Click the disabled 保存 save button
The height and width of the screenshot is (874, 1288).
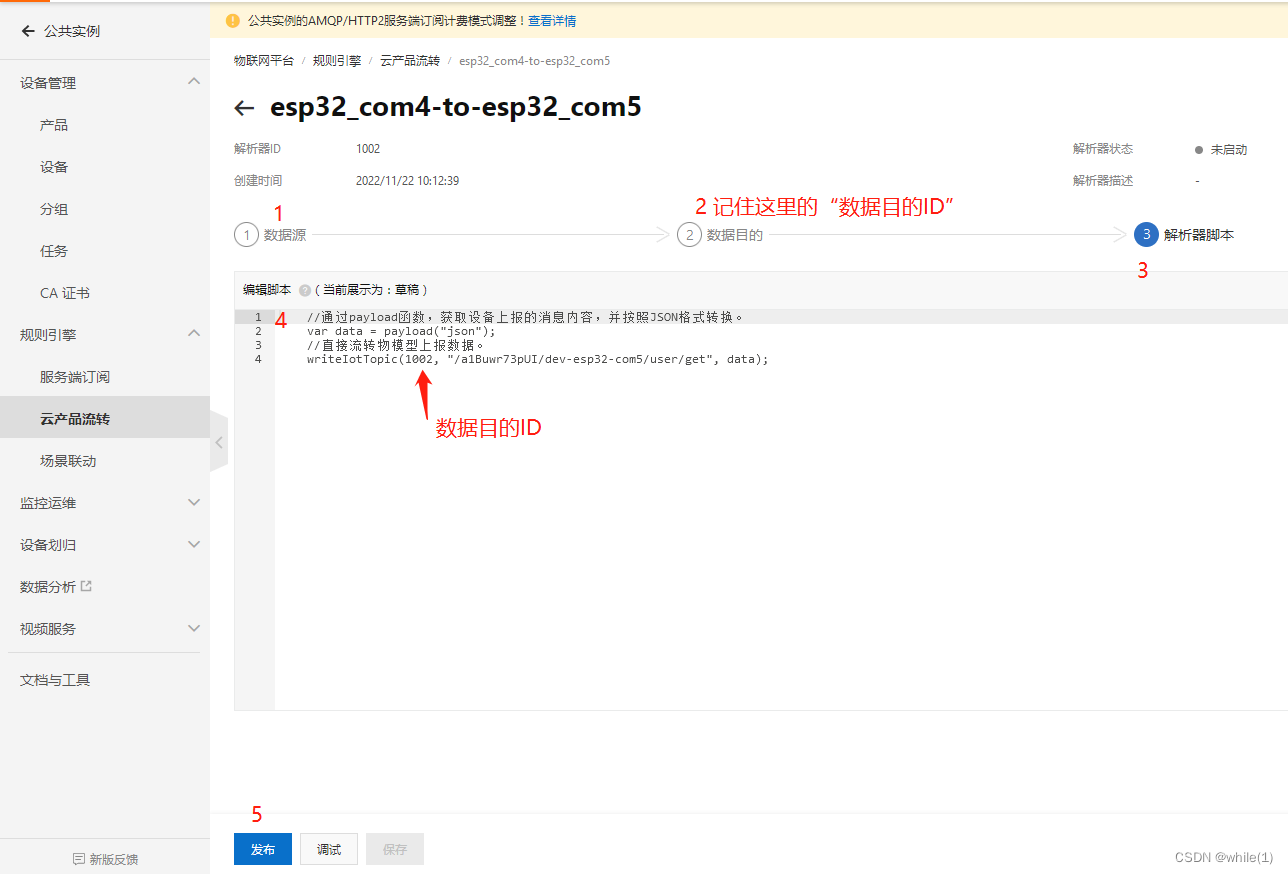coord(395,849)
